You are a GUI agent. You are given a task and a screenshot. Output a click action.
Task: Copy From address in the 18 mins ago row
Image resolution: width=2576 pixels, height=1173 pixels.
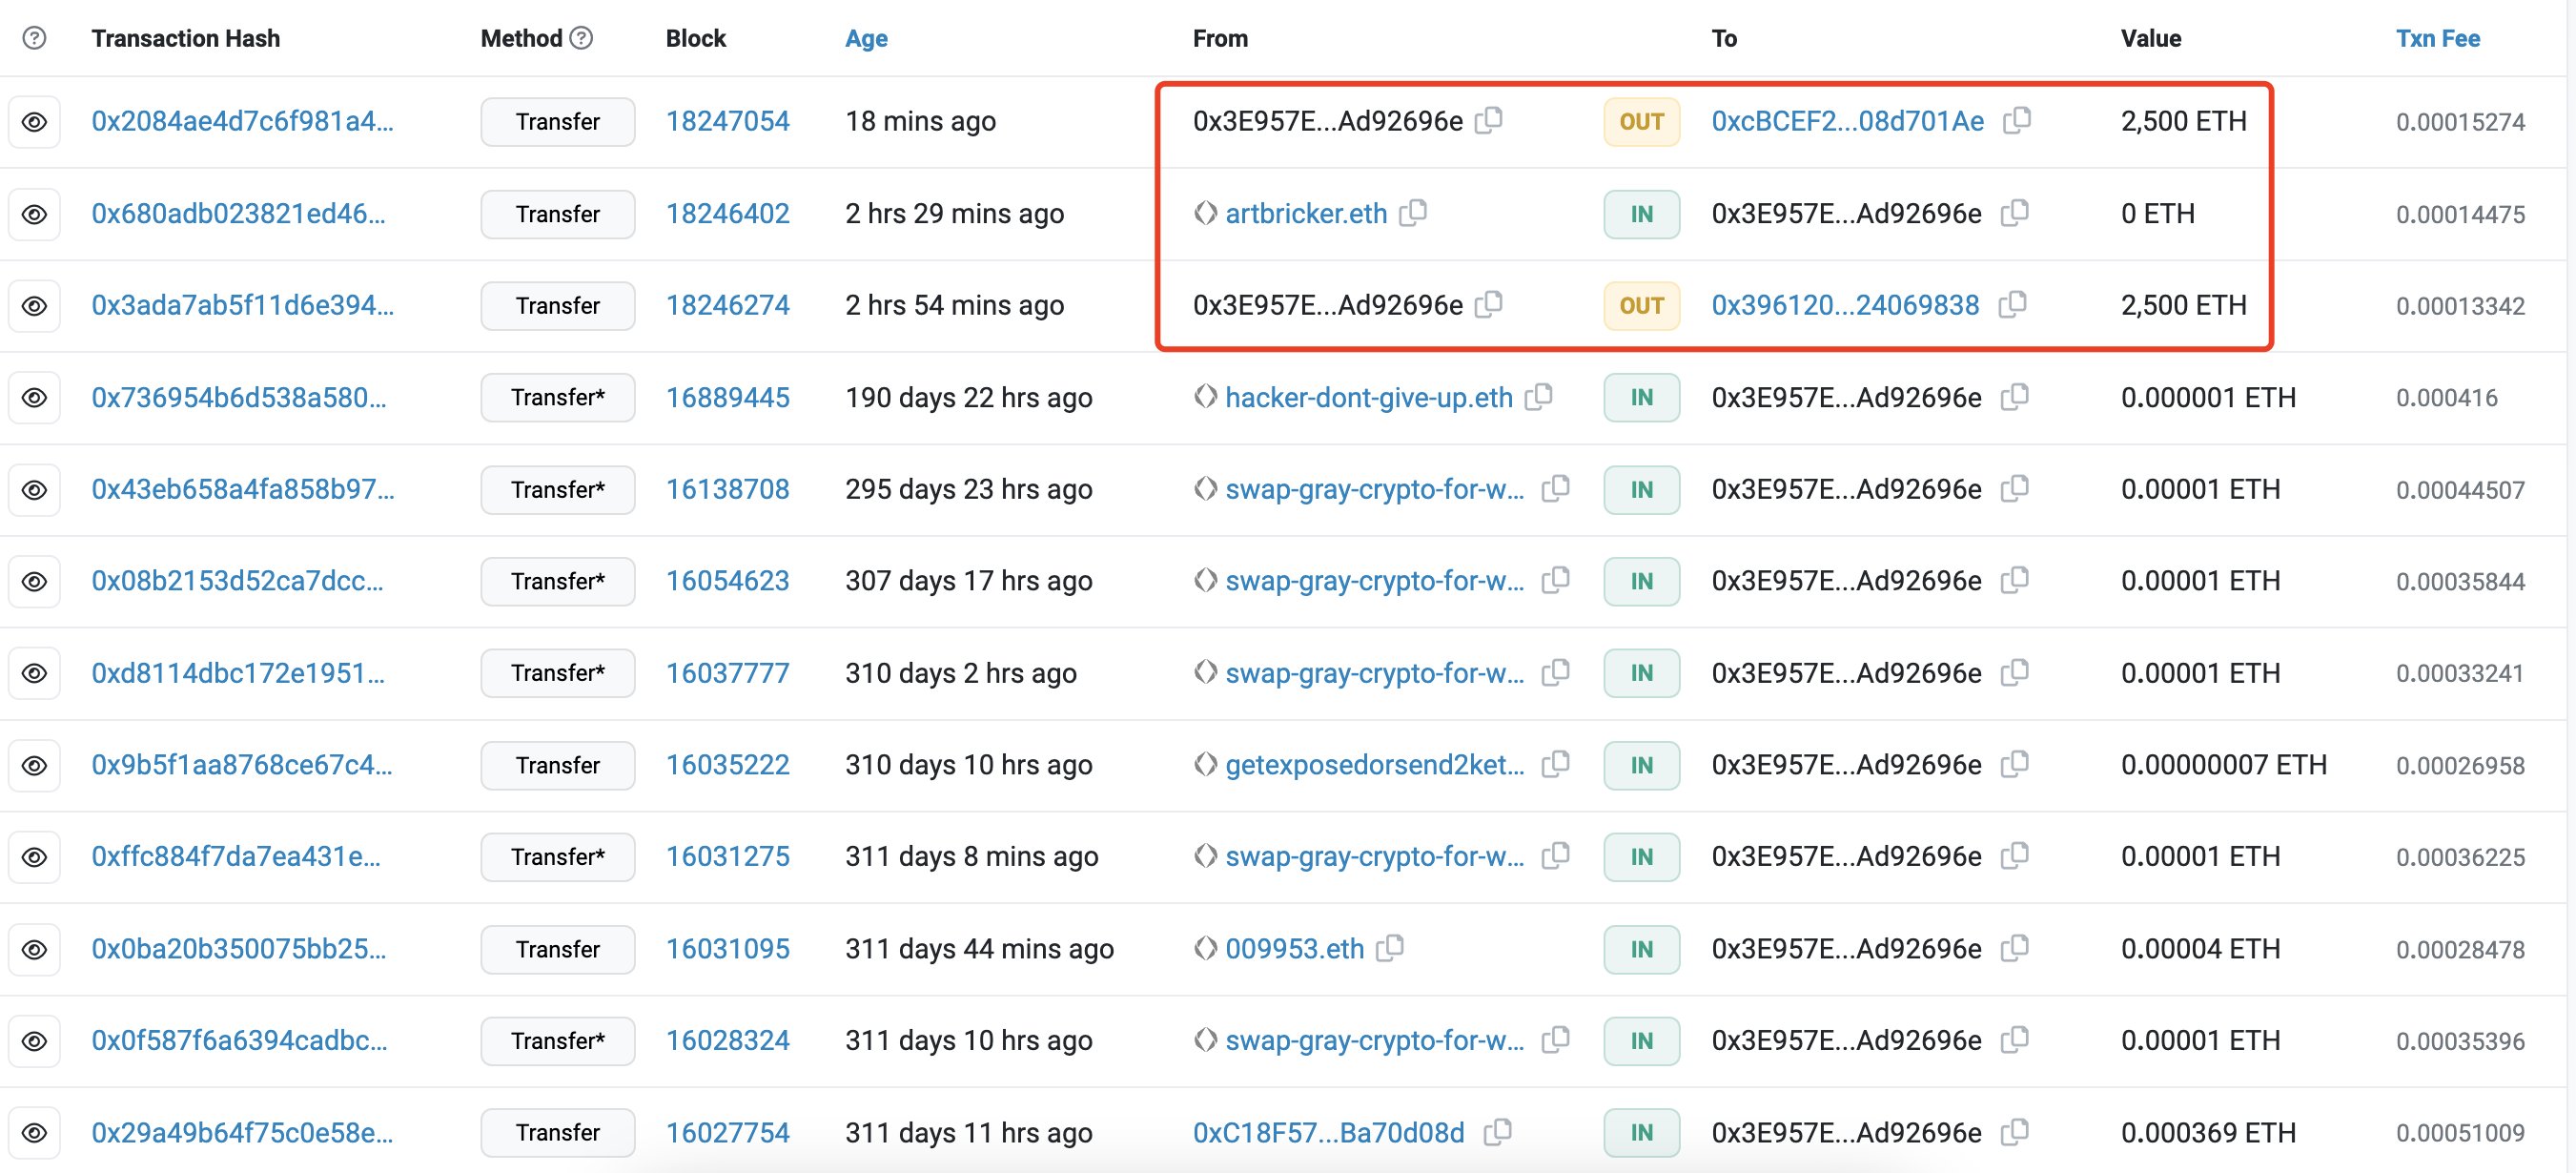coord(1489,120)
